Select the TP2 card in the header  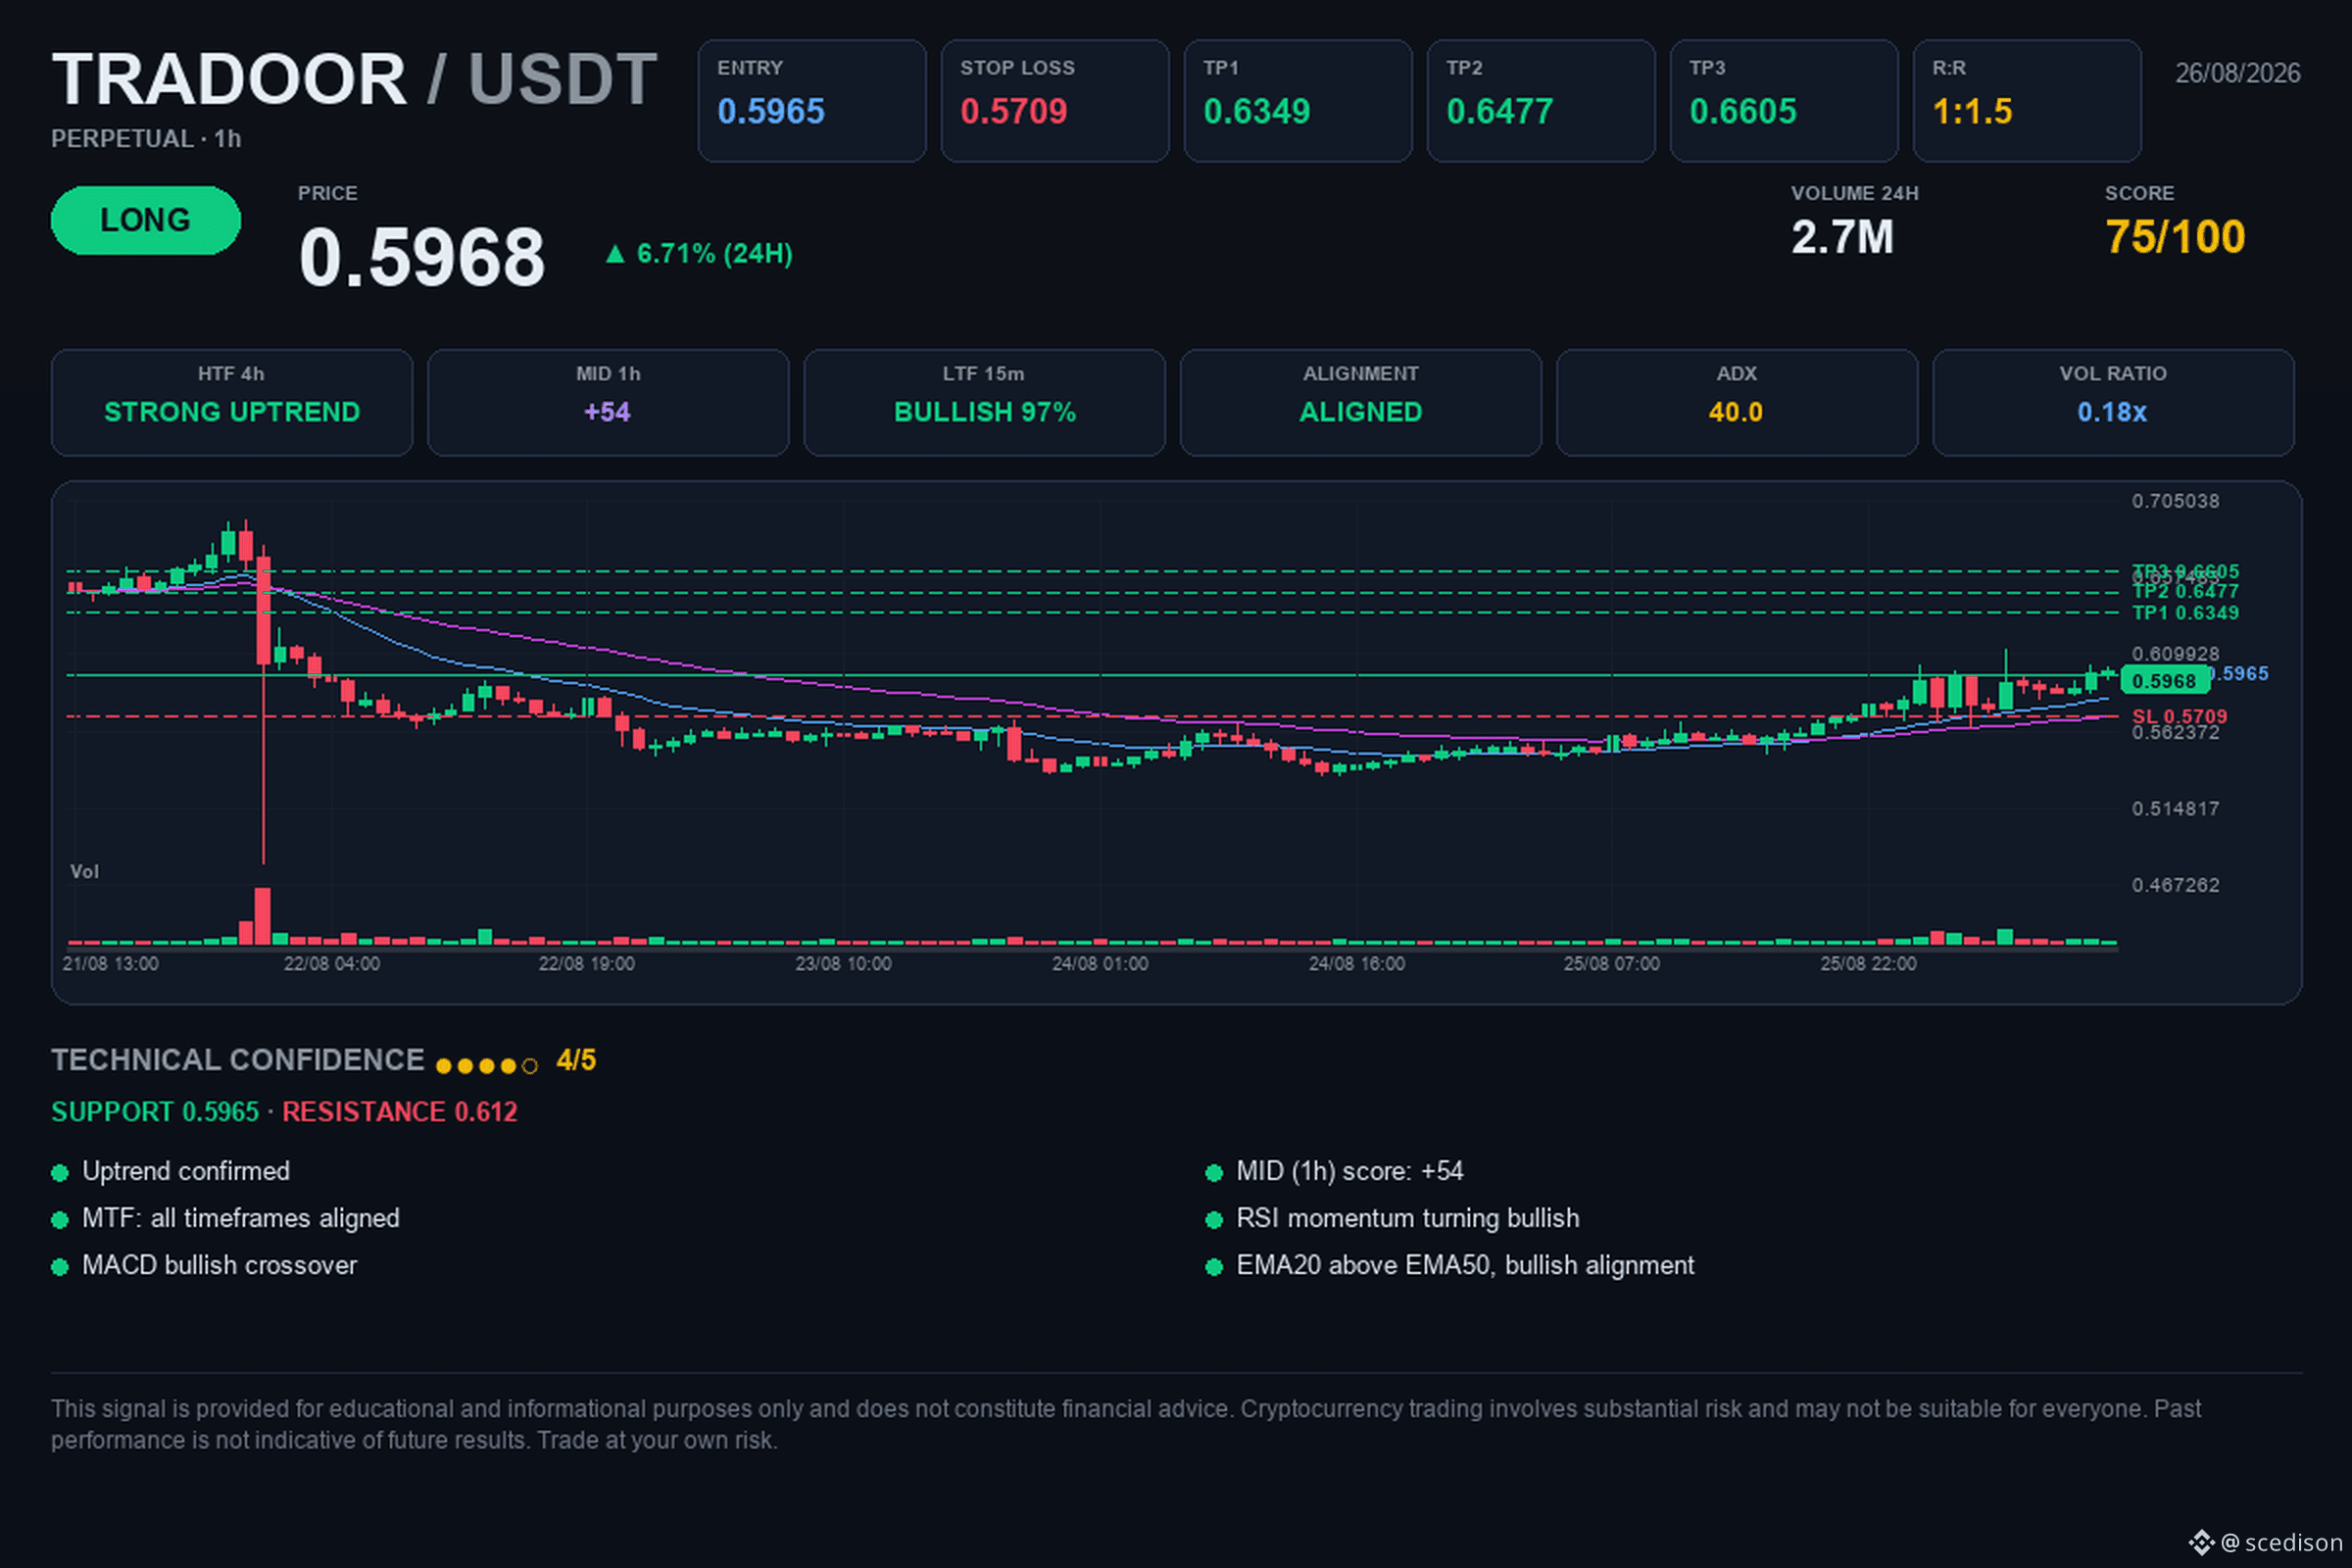1541,101
